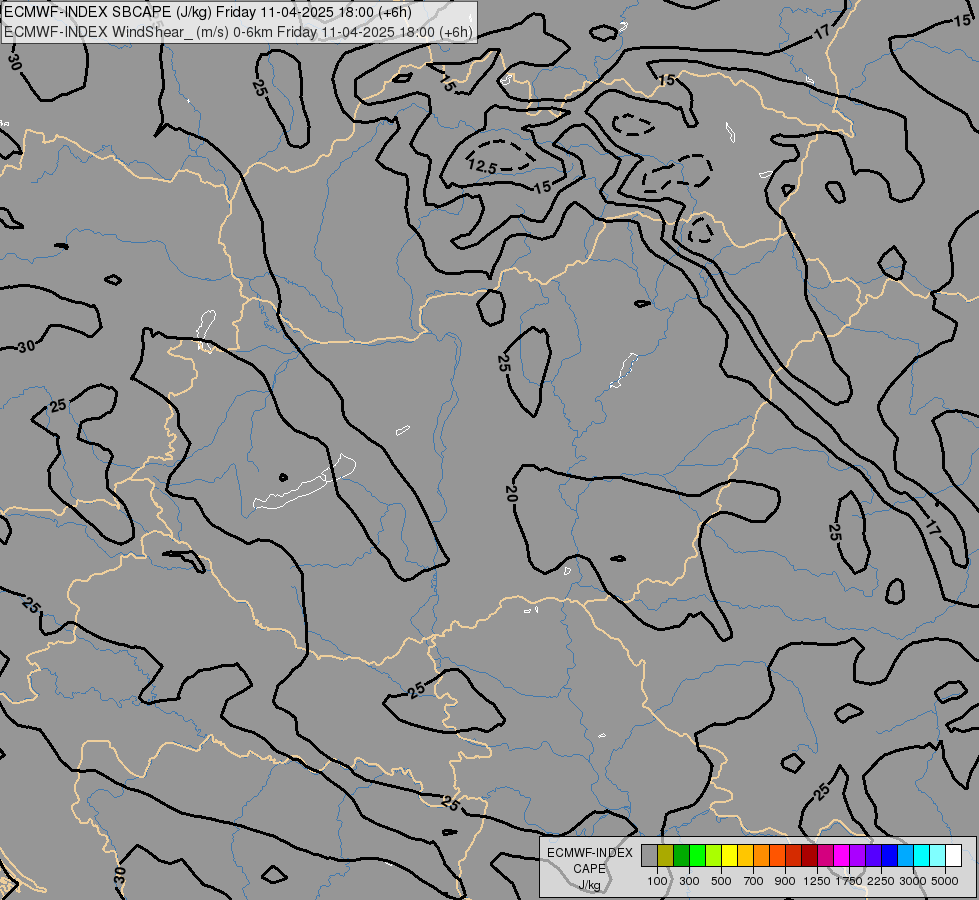Click the '500' legend value

[721, 881]
